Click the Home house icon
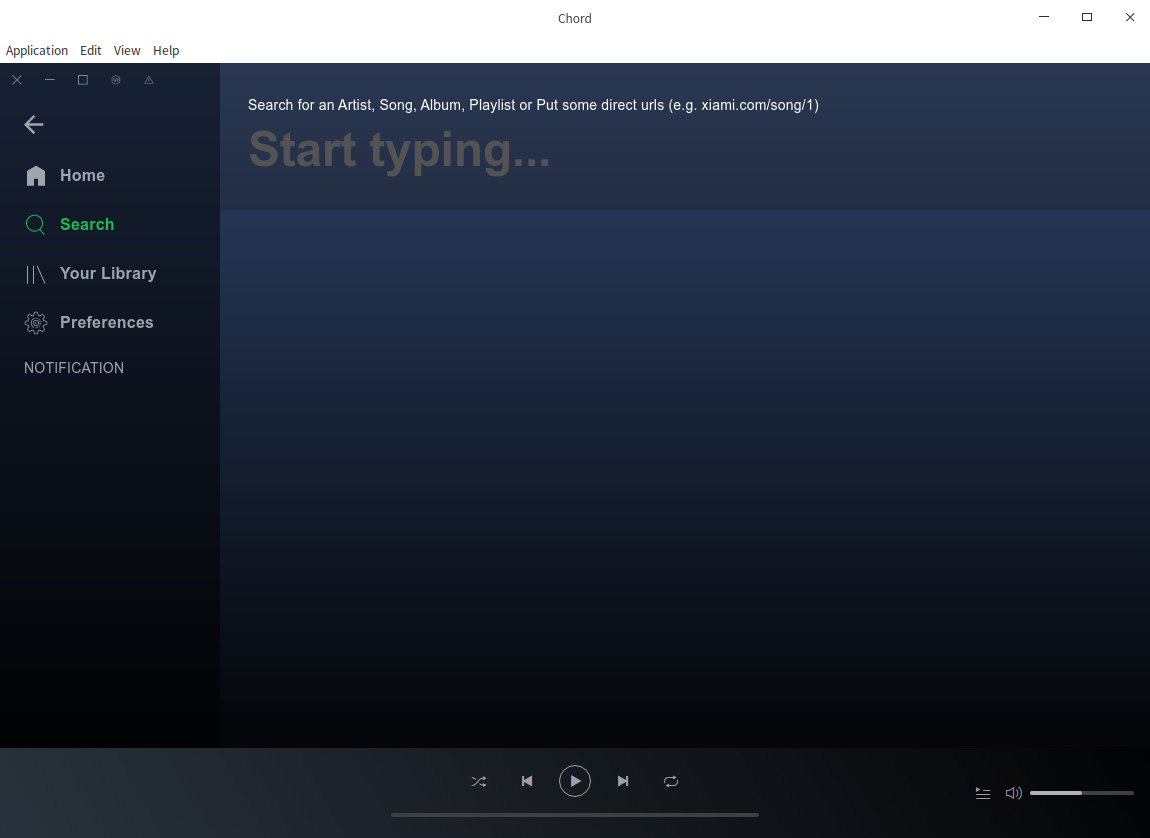1150x838 pixels. [x=36, y=176]
